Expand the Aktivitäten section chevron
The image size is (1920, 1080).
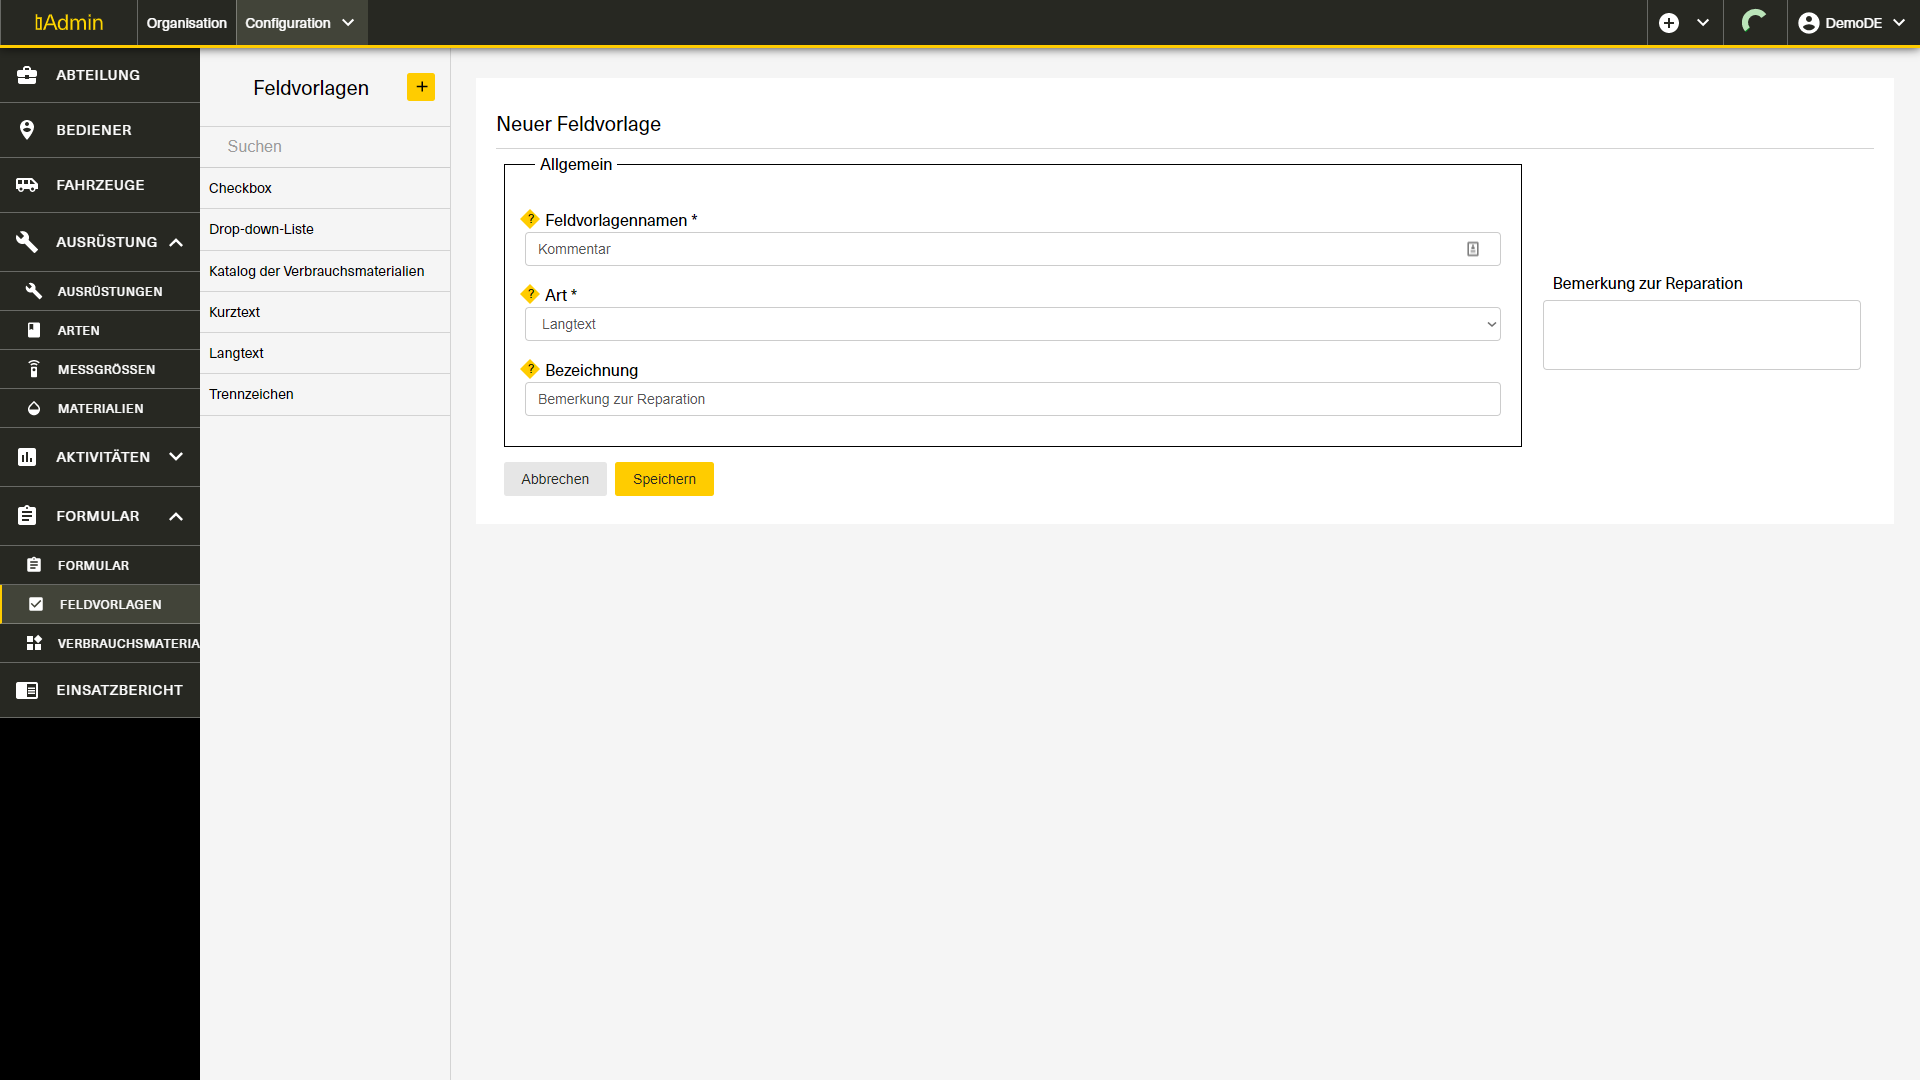click(x=176, y=457)
